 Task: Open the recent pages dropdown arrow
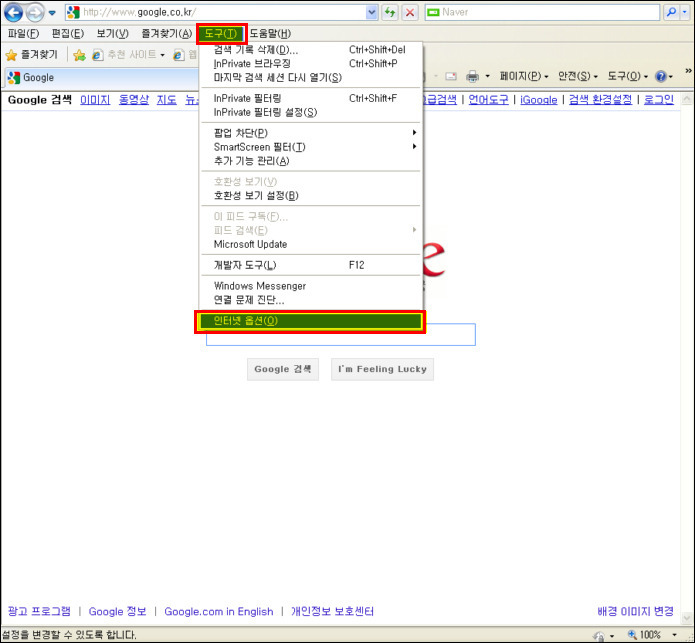52,13
